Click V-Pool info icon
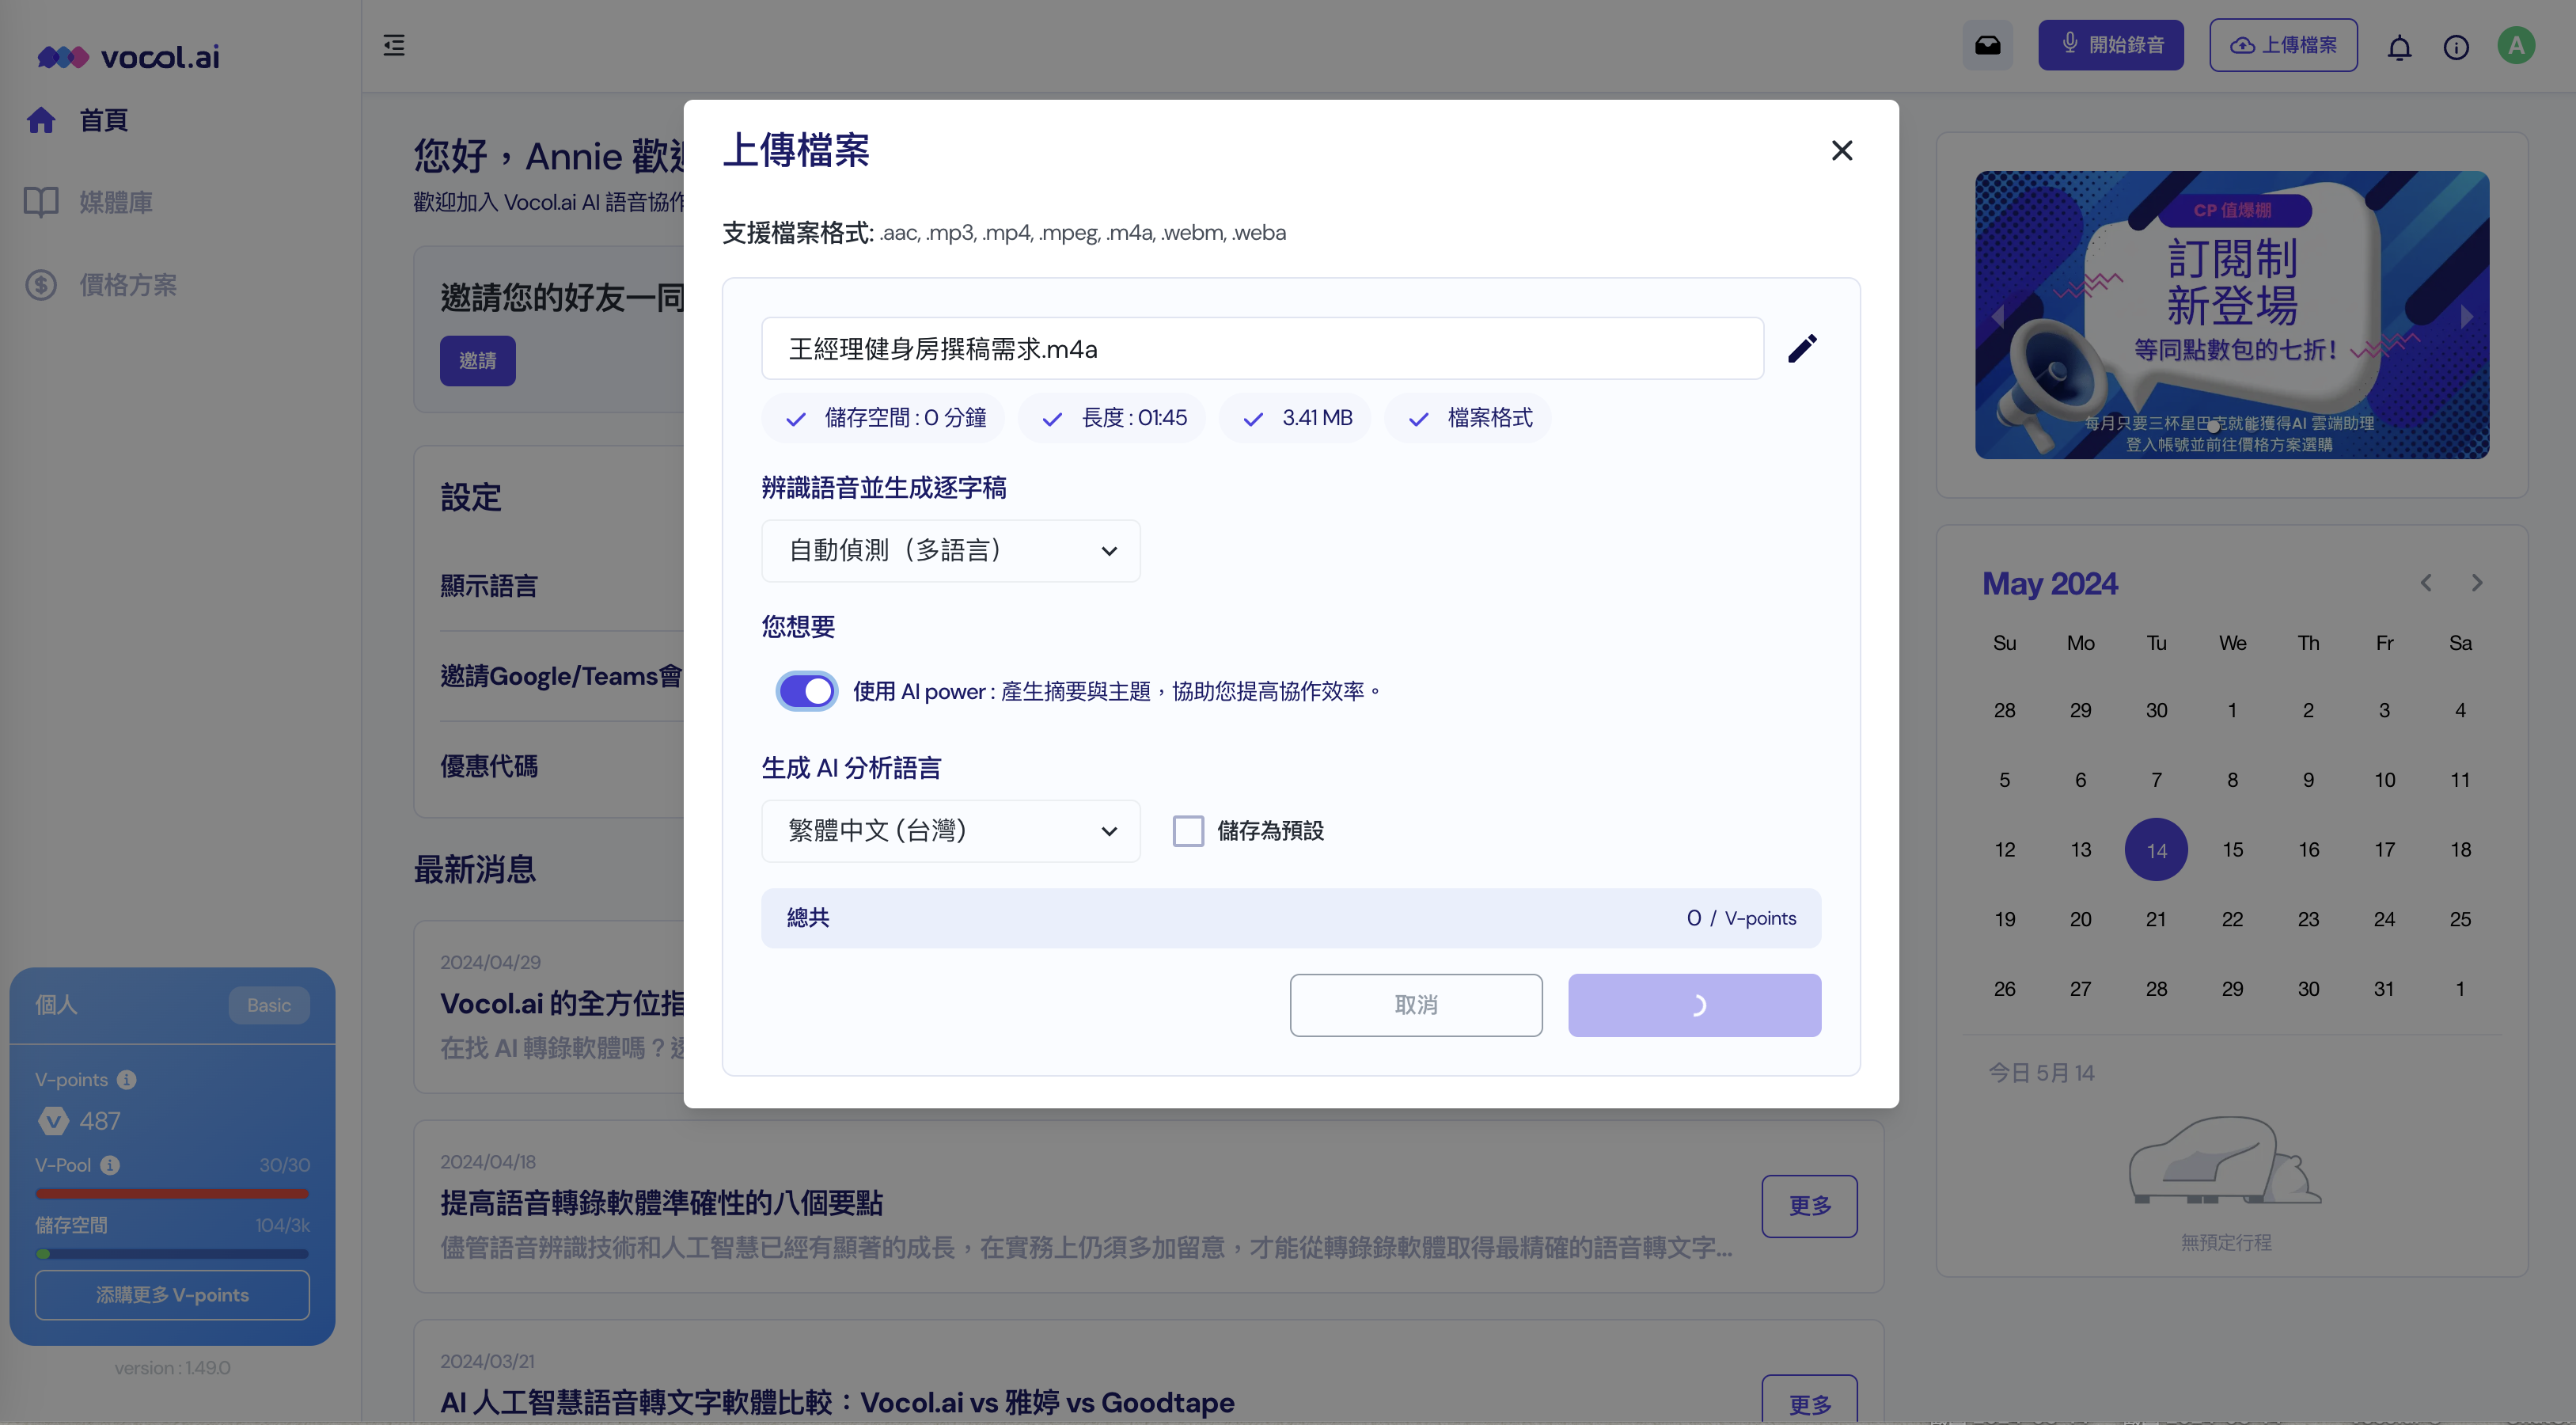Screen dimensions: 2576x1425 110,1165
